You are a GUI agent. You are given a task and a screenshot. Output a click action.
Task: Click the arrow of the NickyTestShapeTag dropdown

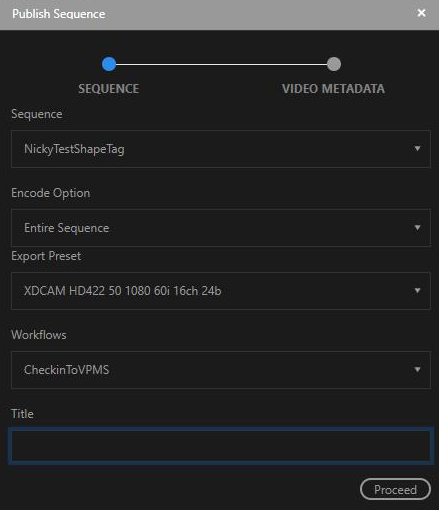pos(417,148)
